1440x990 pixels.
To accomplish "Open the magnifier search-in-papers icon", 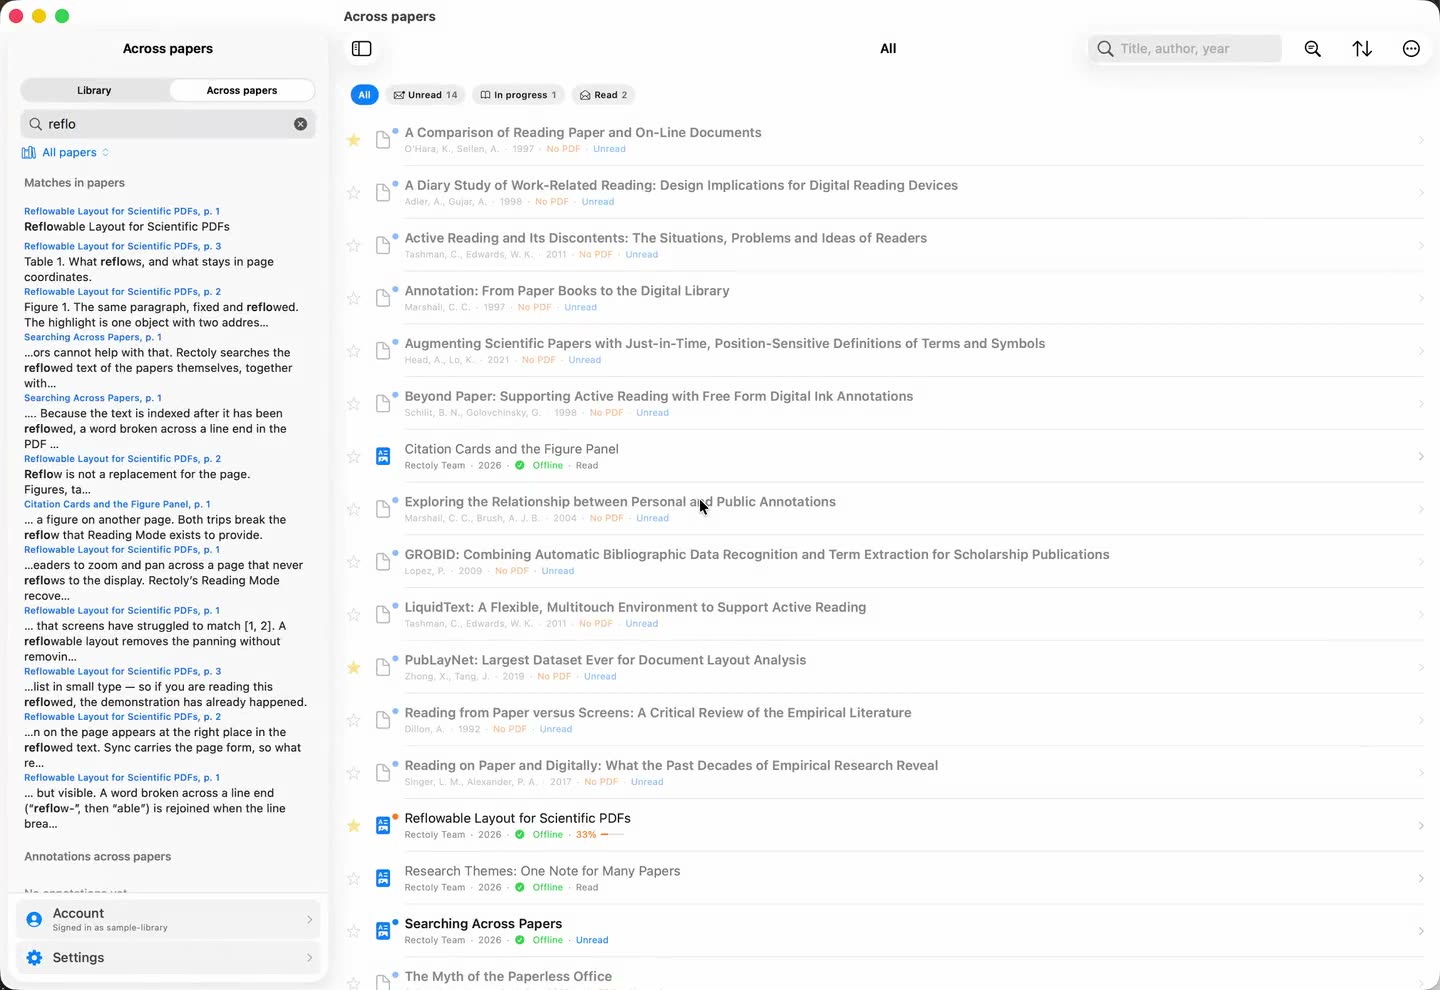I will (1313, 49).
